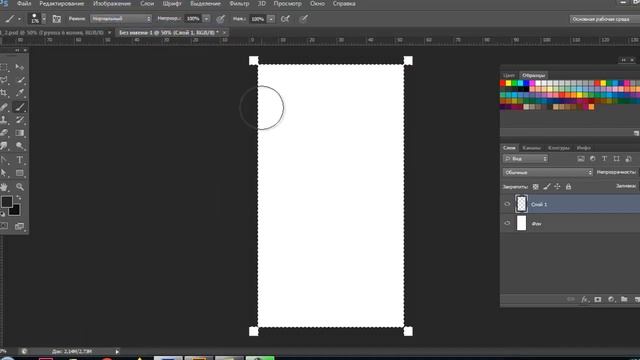The width and height of the screenshot is (640, 360).
Task: Swap foreground and background colors
Action: click(19, 198)
